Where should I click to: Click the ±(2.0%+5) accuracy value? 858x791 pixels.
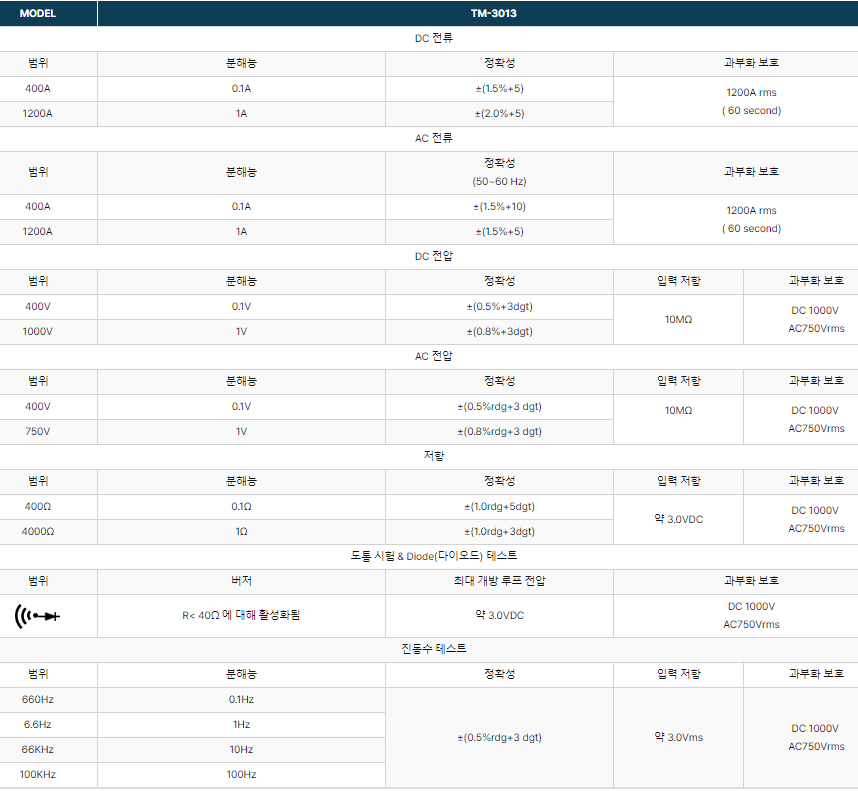coord(499,113)
